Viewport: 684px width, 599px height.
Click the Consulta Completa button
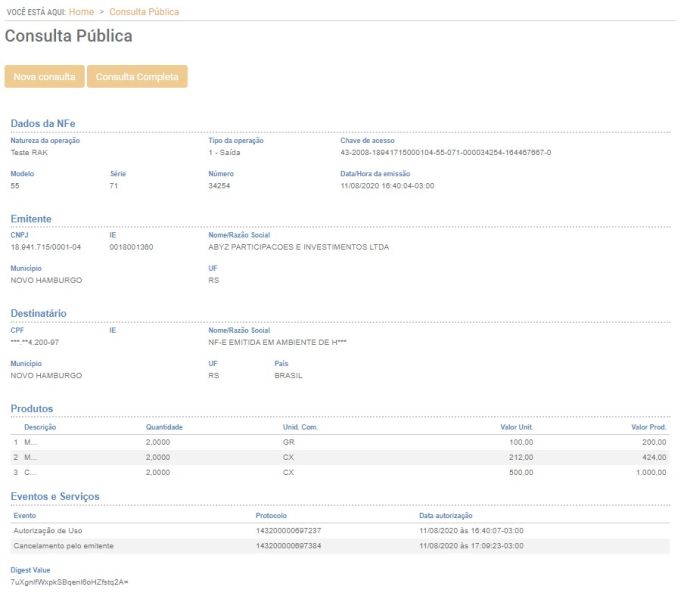pos(137,77)
